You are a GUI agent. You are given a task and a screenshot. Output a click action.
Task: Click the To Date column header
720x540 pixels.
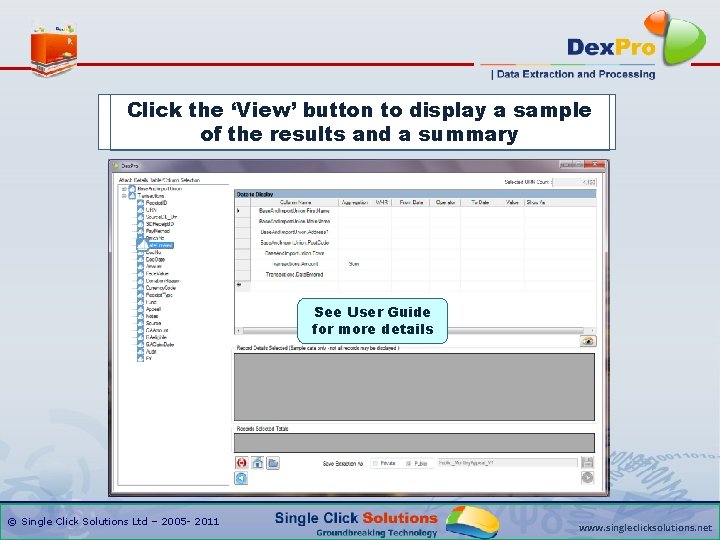[480, 202]
